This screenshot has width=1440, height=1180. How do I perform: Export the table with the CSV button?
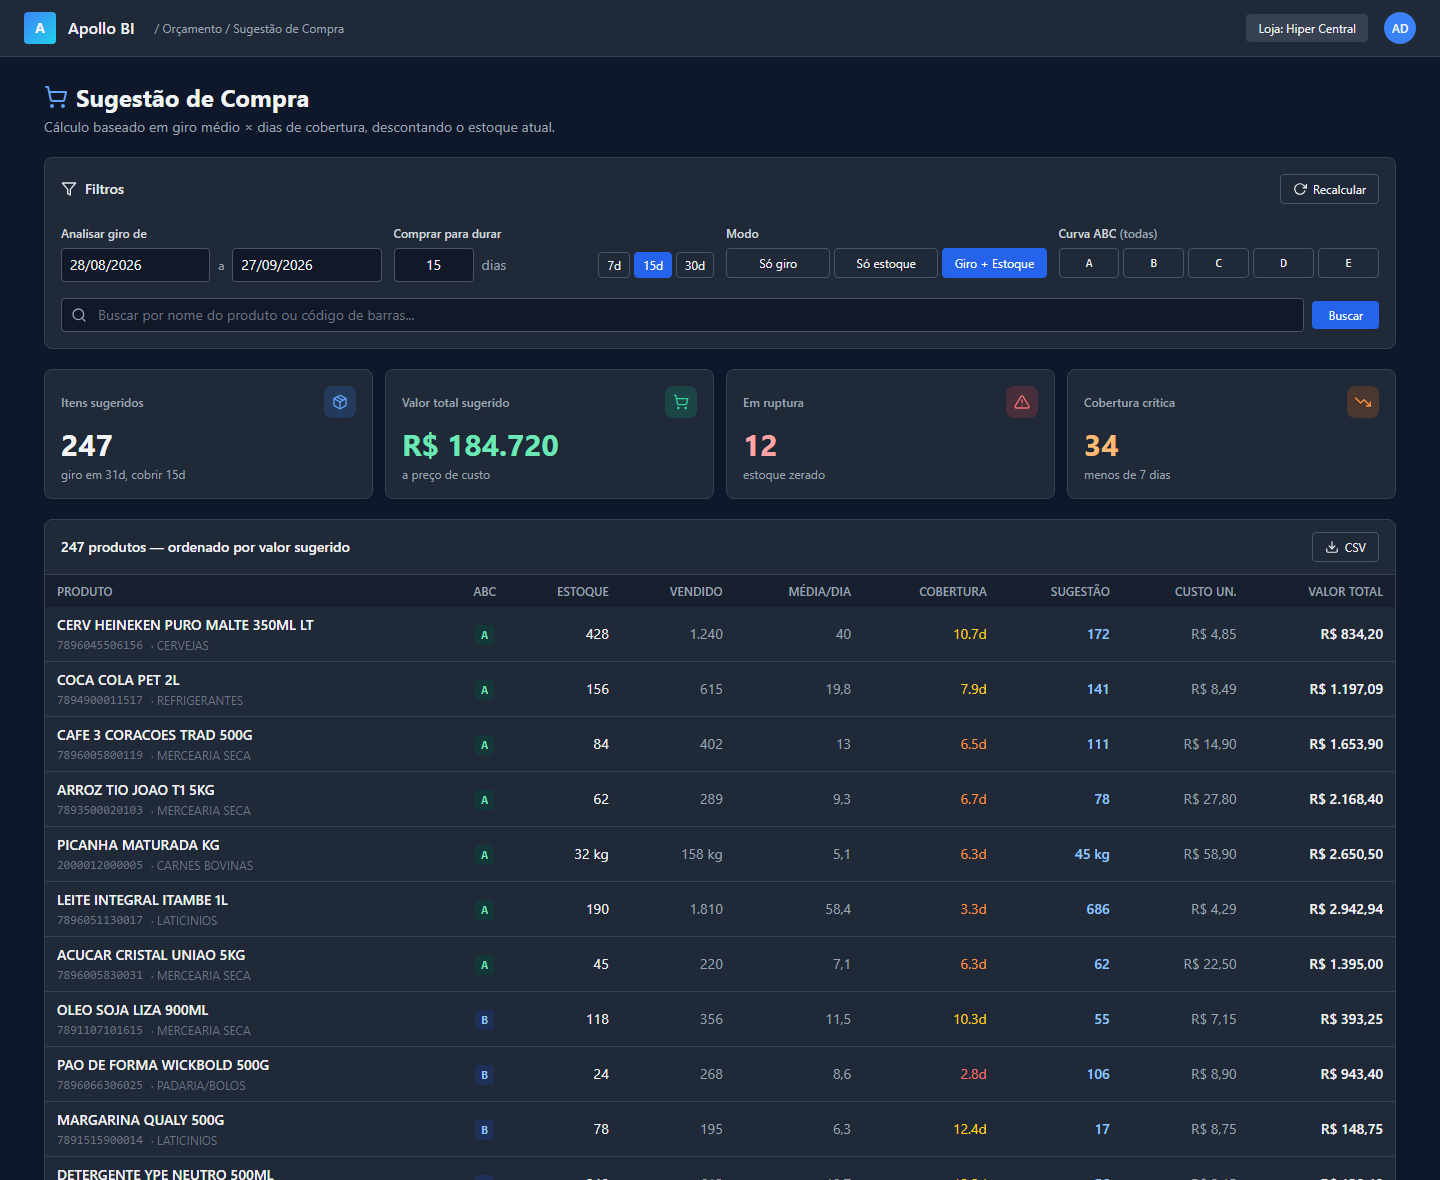(x=1345, y=547)
